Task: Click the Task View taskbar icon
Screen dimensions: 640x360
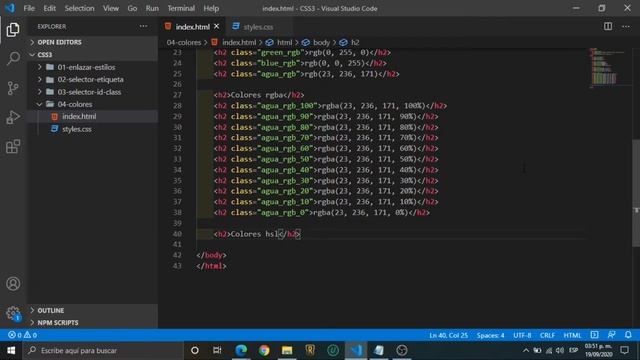Action: 217,350
